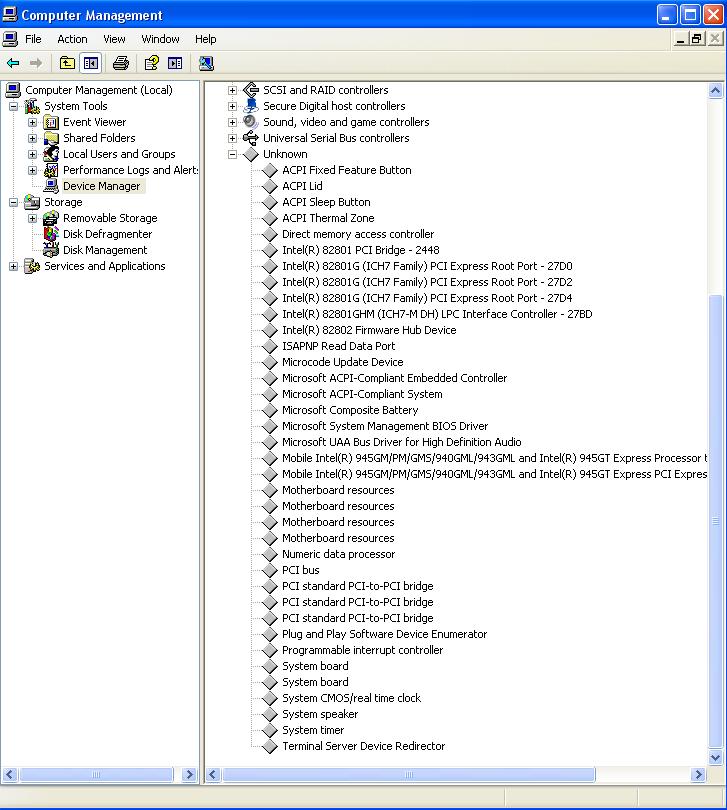The image size is (727, 810).
Task: Expand Local Users and Groups node
Action: pos(33,154)
